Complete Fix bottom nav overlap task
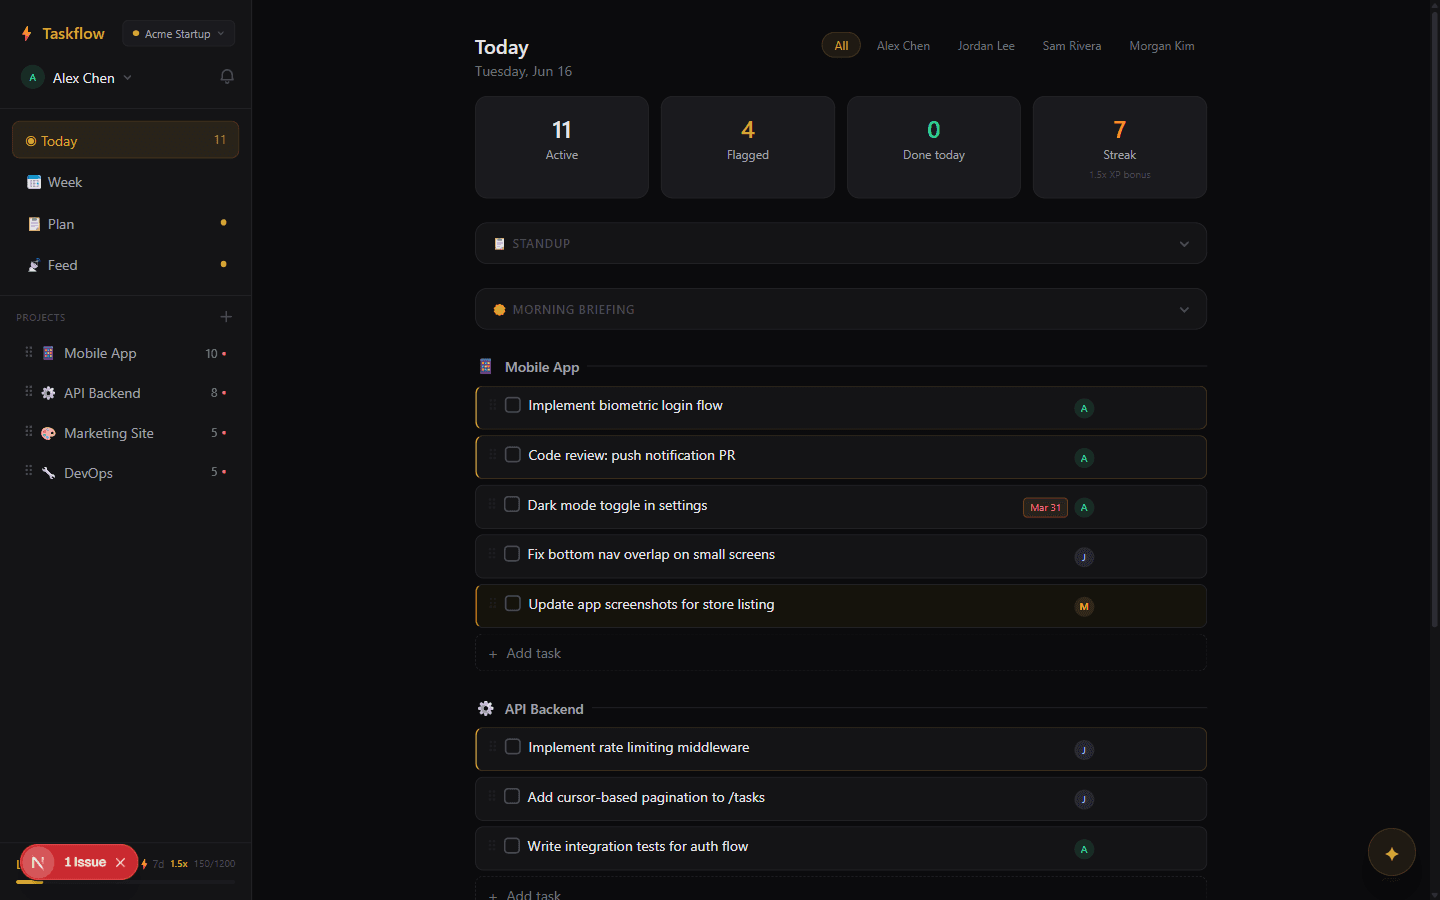1440x900 pixels. tap(512, 554)
